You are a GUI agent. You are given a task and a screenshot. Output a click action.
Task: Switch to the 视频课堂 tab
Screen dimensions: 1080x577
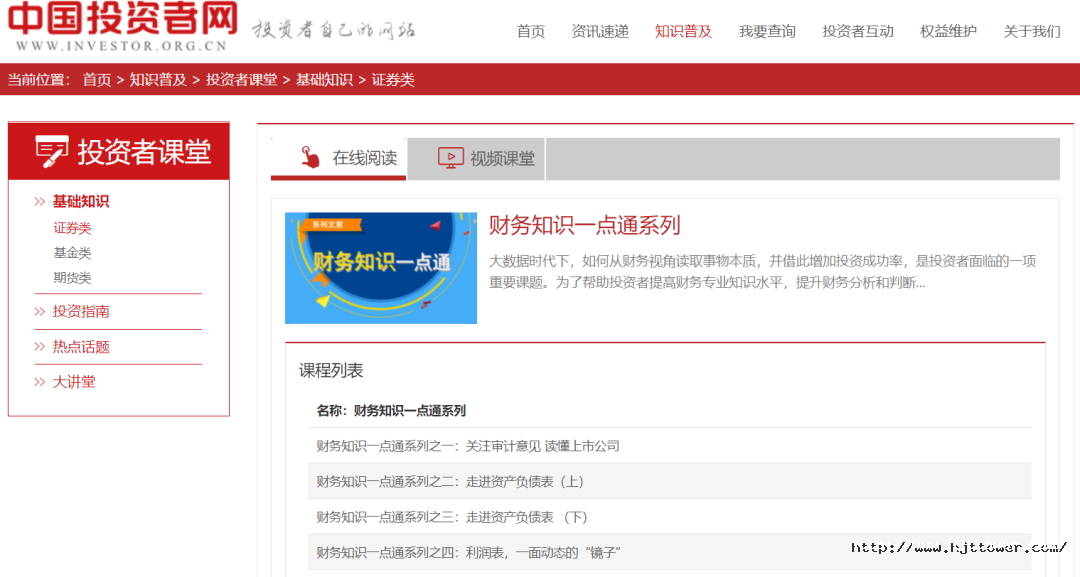(477, 158)
